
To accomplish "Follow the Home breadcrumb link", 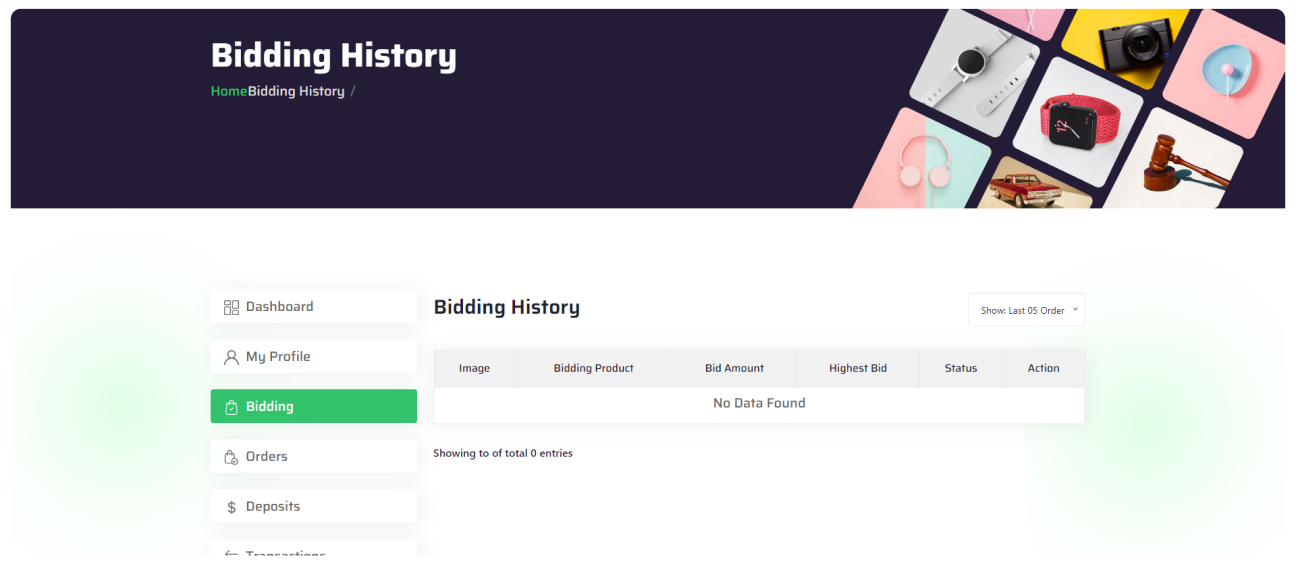I will click(229, 91).
